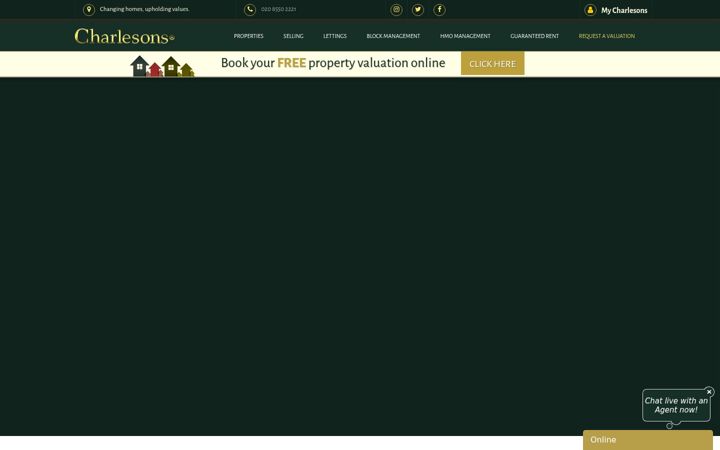
Task: Open the HMO Management menu
Action: click(465, 36)
